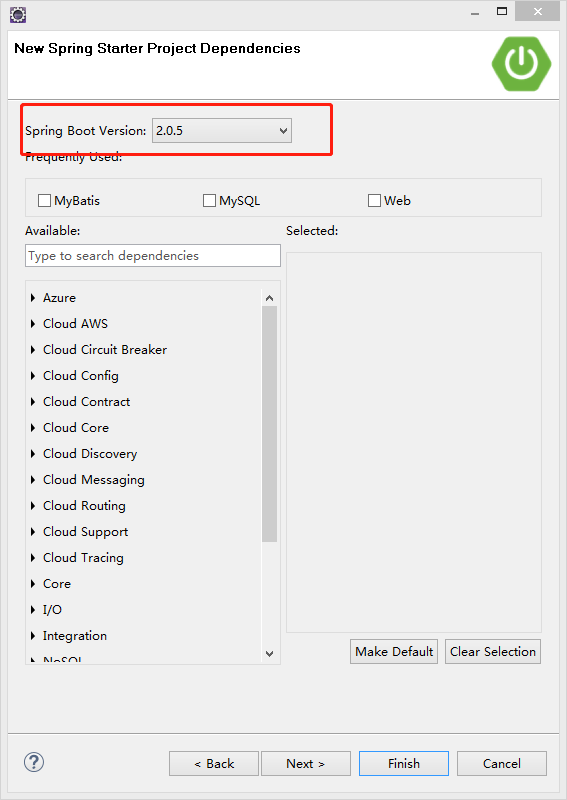567x800 pixels.
Task: Expand the Cloud Core group
Action: pos(33,428)
